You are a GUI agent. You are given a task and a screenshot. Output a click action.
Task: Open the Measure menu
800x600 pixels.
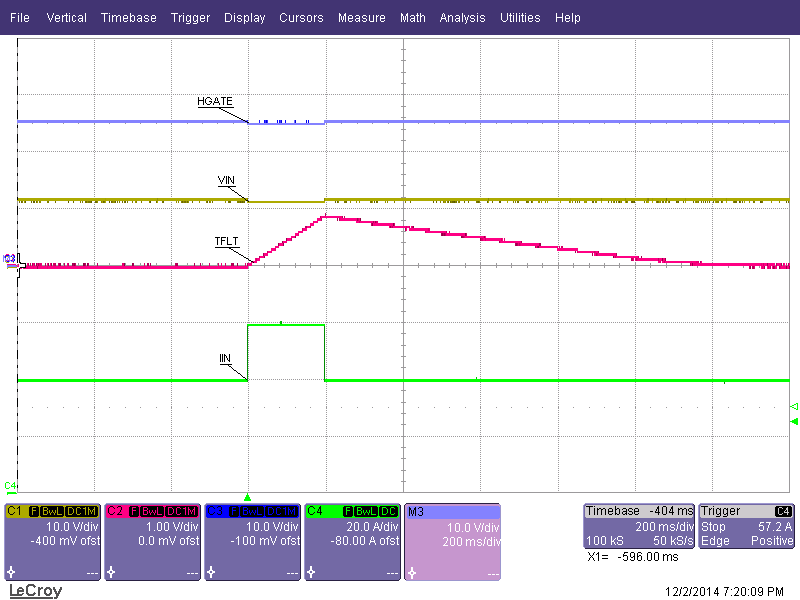(x=361, y=17)
